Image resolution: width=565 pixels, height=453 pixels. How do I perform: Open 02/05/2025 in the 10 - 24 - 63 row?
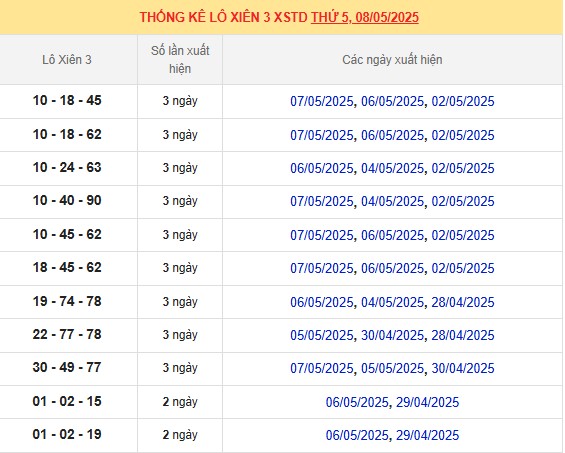click(x=463, y=168)
